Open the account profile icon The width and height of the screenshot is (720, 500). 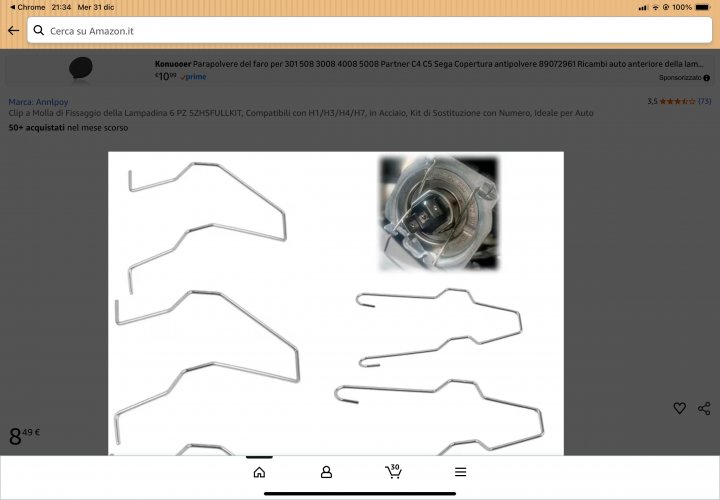(x=326, y=472)
